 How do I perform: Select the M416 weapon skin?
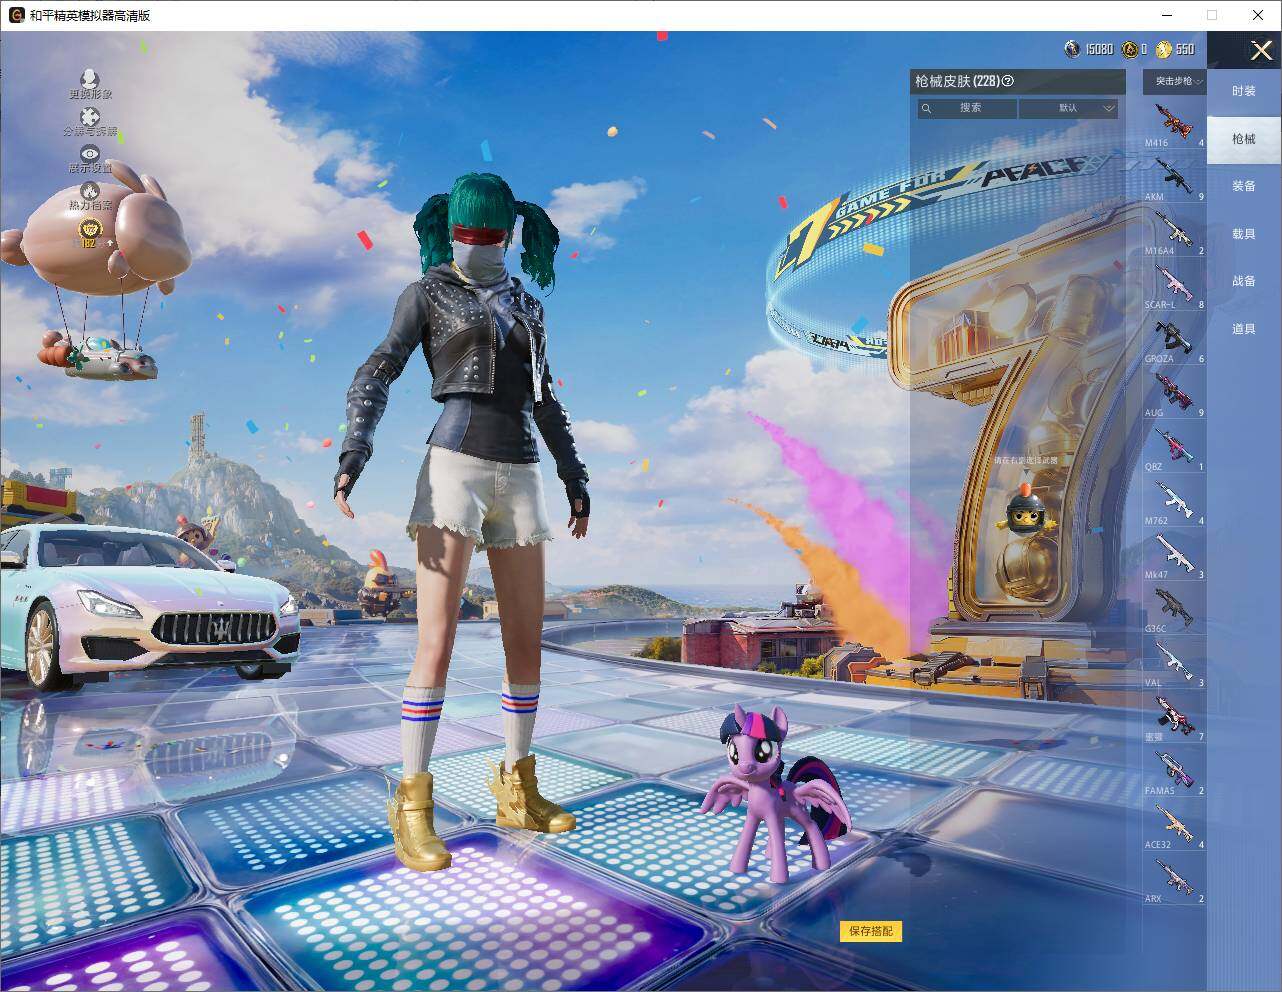[x=1175, y=124]
